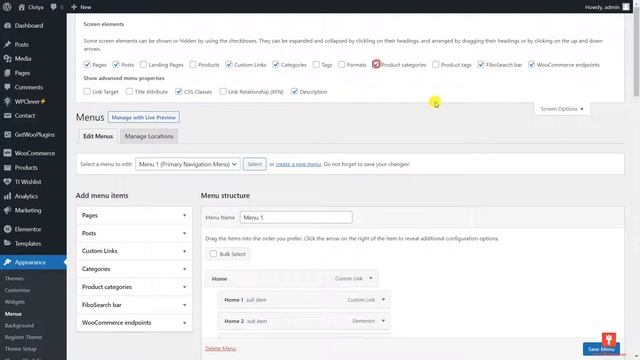Image resolution: width=640 pixels, height=360 pixels.
Task: Open the Marketing megaphone icon
Action: point(7,210)
